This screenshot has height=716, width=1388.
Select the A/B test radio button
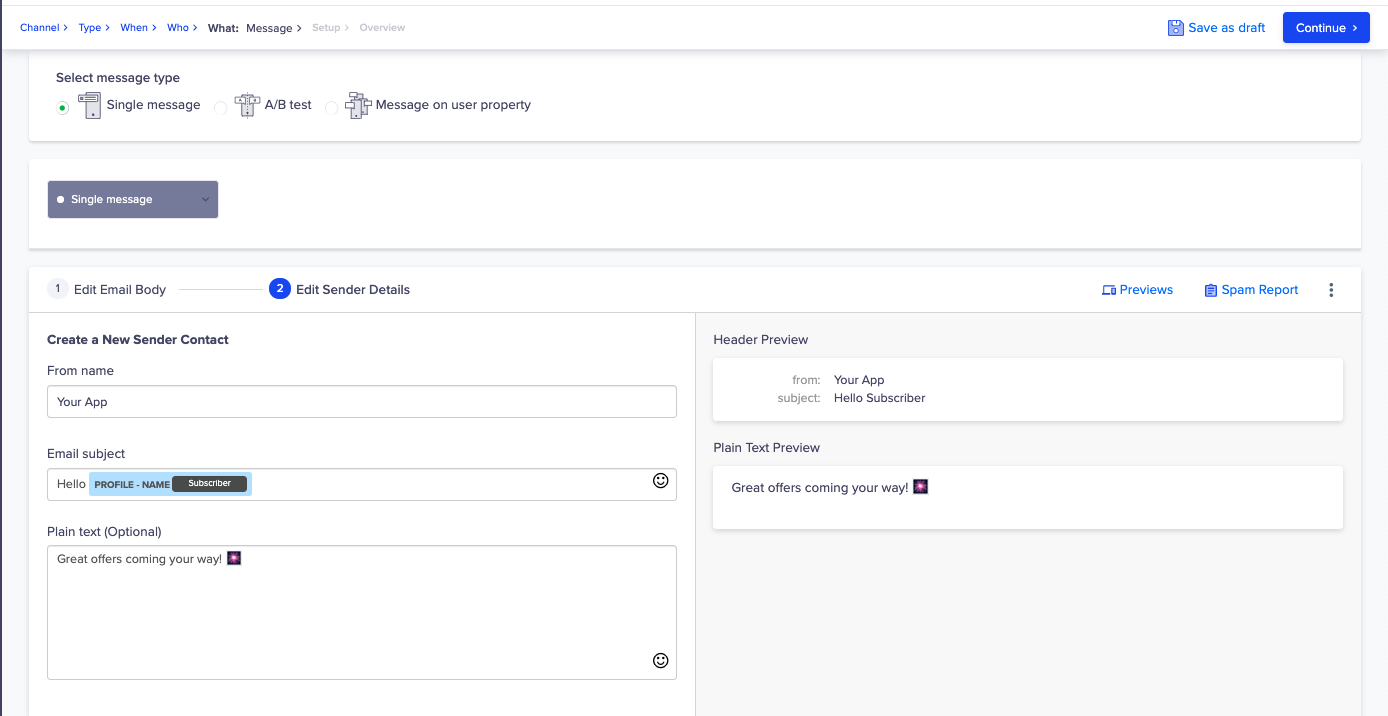tap(220, 108)
